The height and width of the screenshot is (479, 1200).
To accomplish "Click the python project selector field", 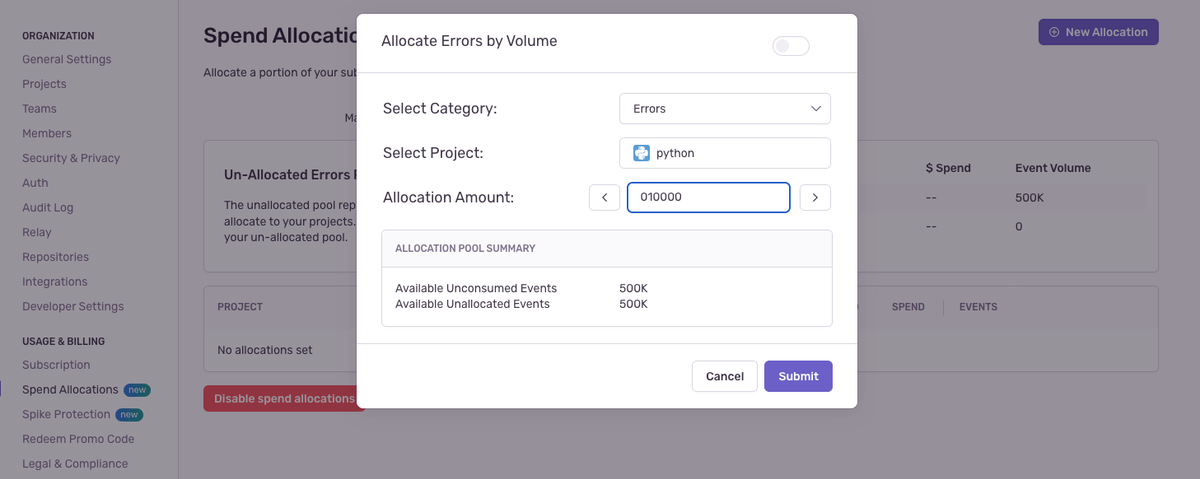I will point(725,153).
